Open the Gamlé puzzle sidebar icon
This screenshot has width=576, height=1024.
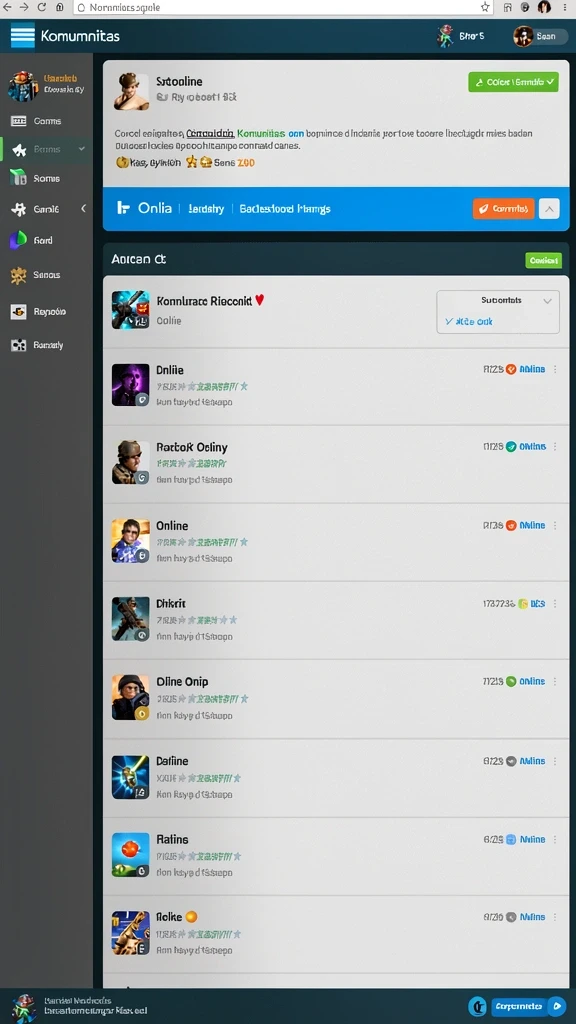pyautogui.click(x=19, y=209)
